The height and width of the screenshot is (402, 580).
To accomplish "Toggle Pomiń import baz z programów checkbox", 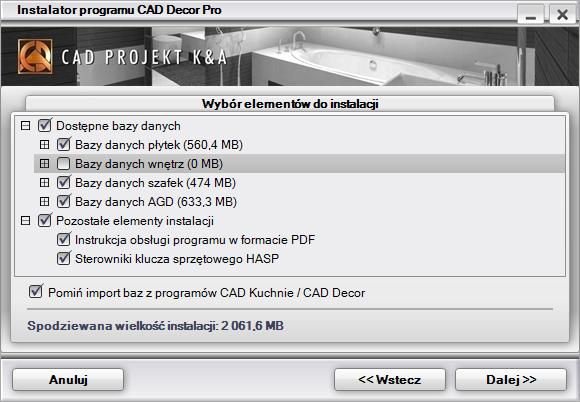I will [x=36, y=292].
